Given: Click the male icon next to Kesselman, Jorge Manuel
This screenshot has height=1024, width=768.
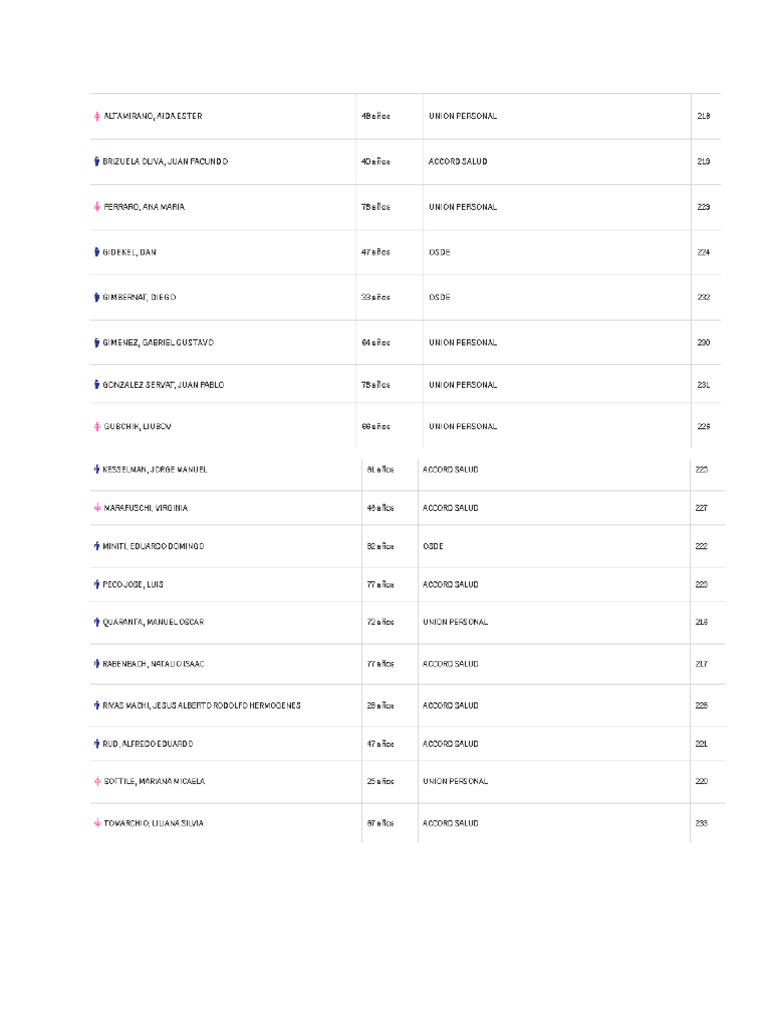Looking at the screenshot, I should (96, 469).
